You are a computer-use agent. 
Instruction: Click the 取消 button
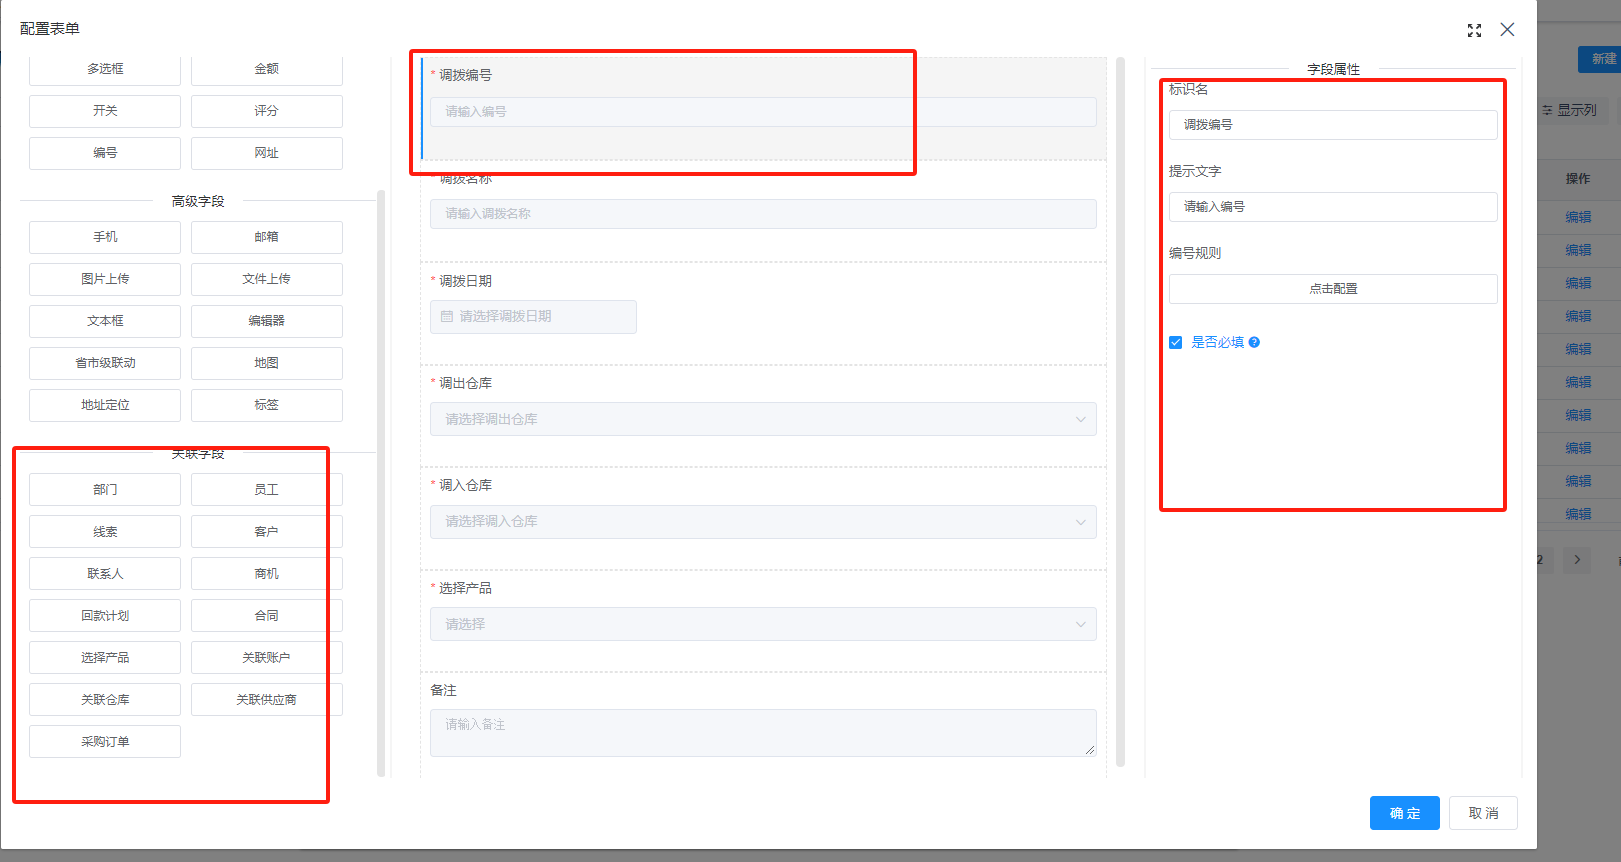[1483, 813]
